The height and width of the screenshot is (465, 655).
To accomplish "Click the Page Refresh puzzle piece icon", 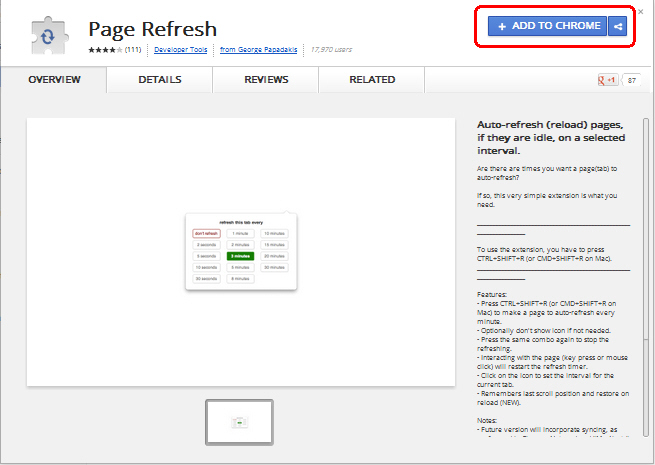I will [48, 36].
